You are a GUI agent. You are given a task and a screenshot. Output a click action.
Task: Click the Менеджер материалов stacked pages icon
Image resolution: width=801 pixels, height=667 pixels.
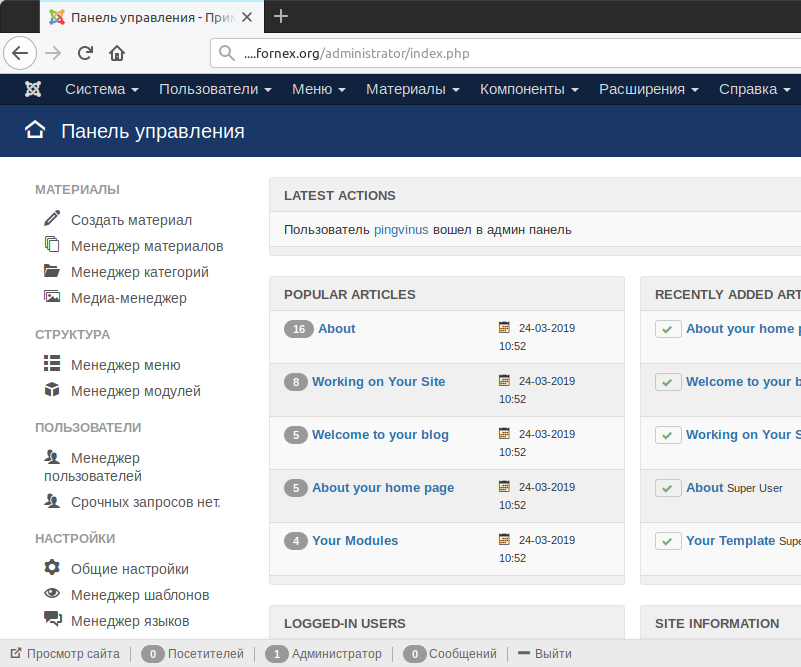pyautogui.click(x=52, y=245)
